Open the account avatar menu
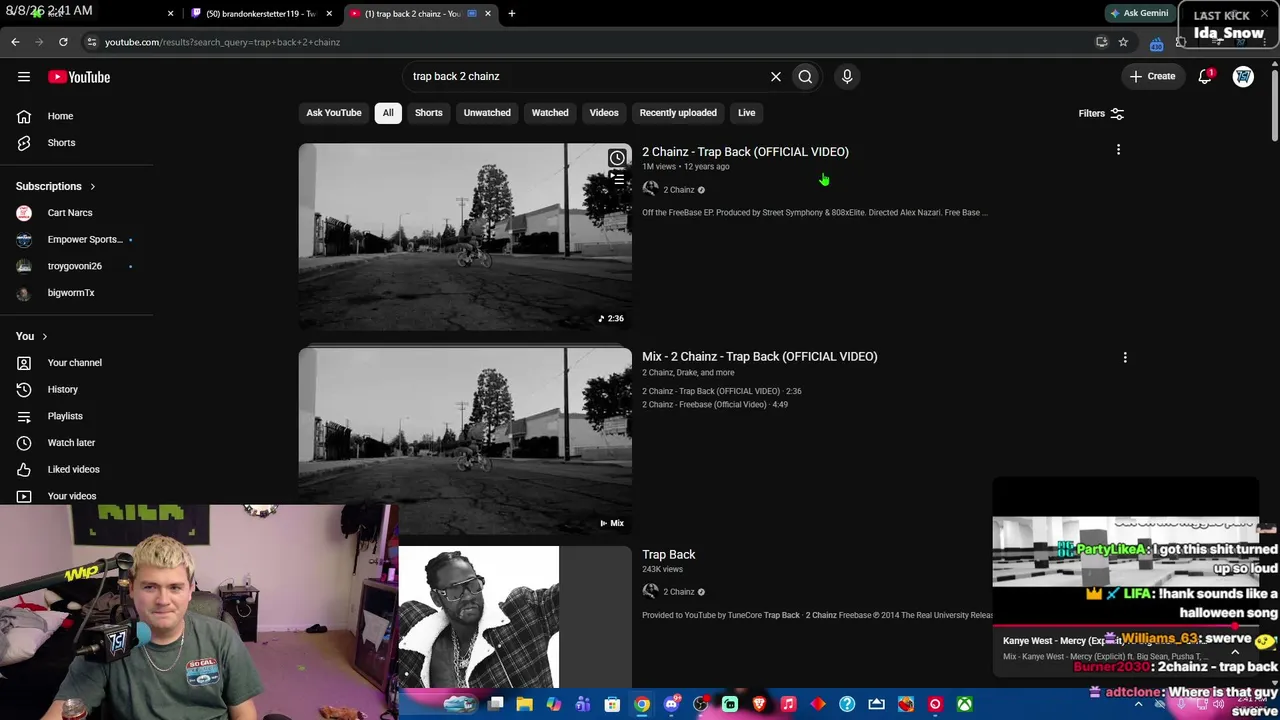Image resolution: width=1280 pixels, height=720 pixels. pos(1243,76)
